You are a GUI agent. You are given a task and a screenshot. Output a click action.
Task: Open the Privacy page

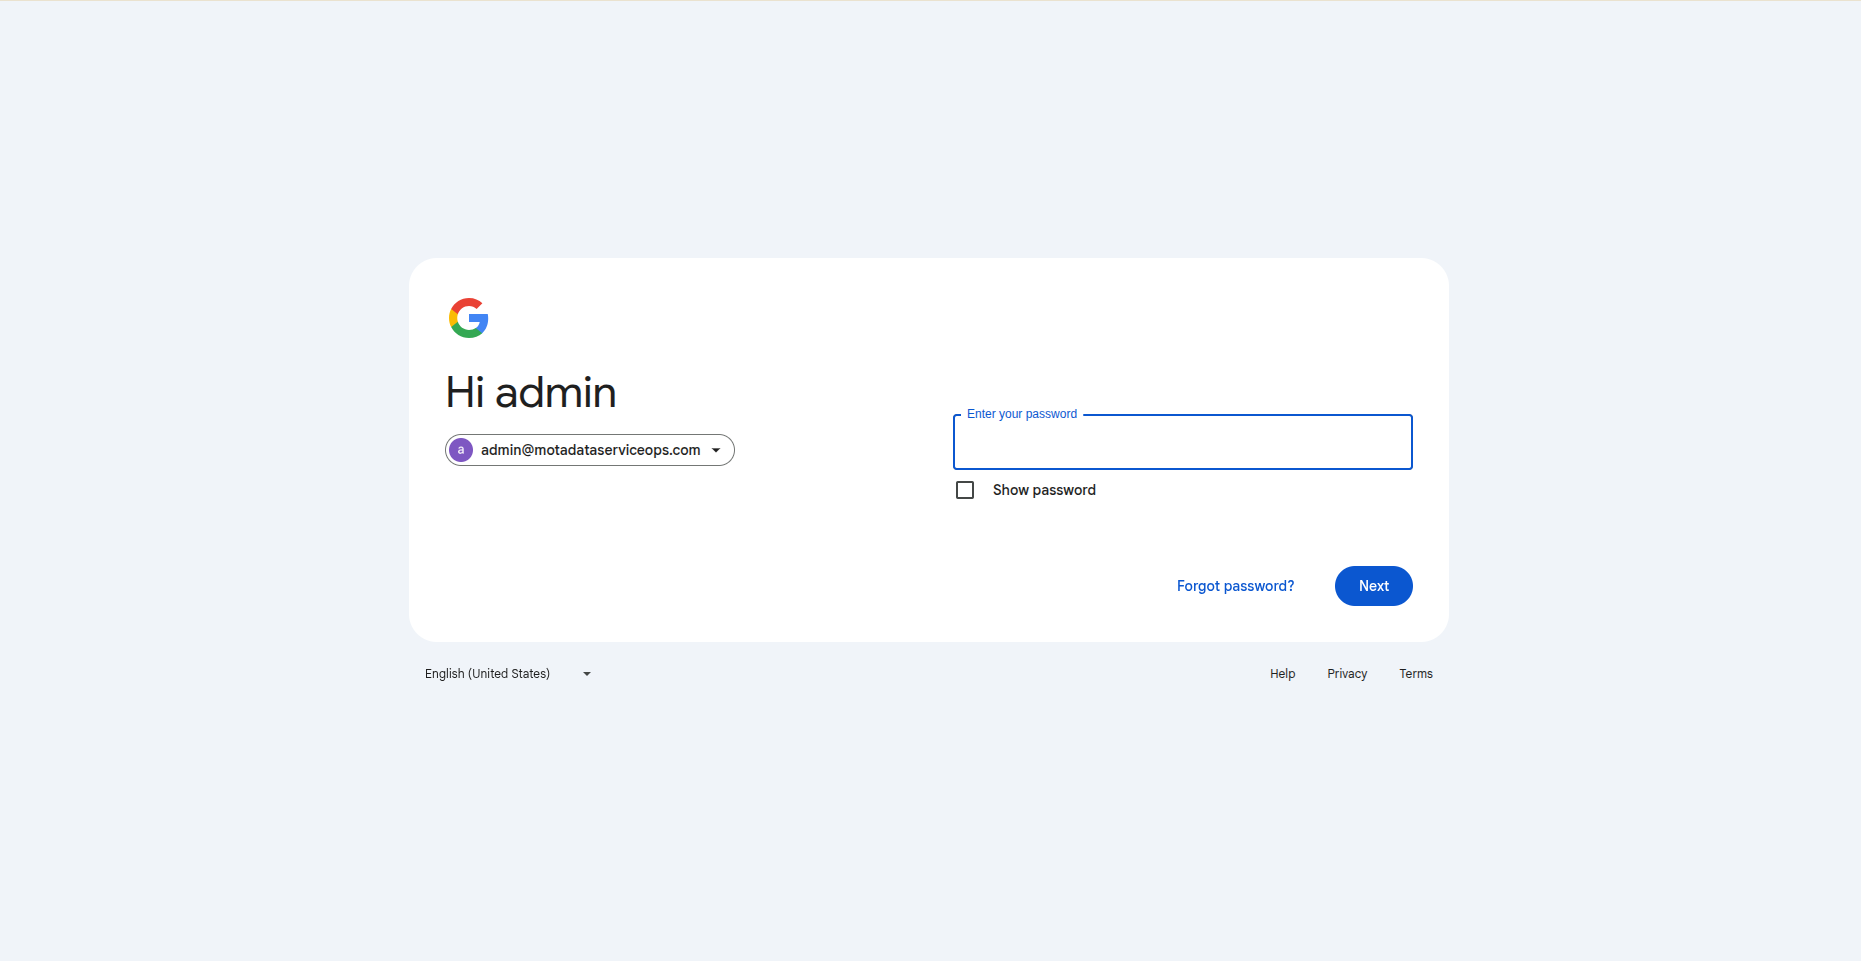1347,674
